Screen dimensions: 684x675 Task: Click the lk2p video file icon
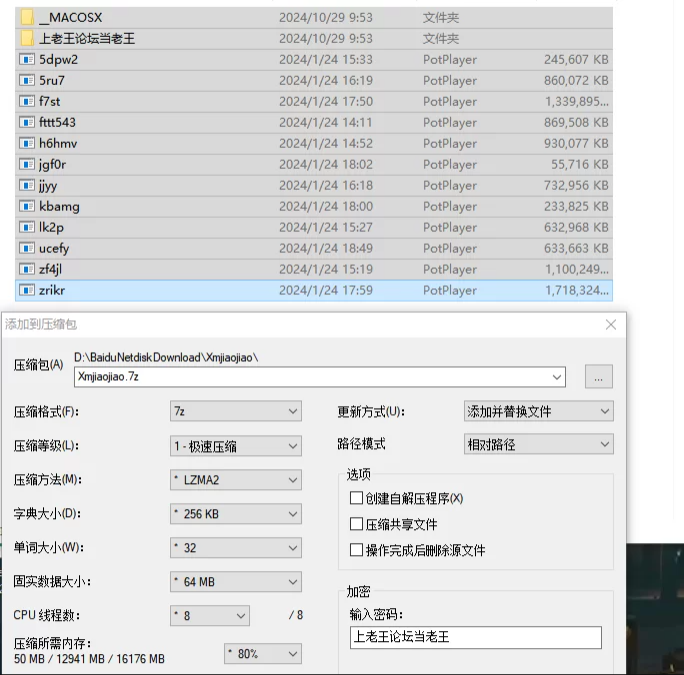pyautogui.click(x=27, y=227)
